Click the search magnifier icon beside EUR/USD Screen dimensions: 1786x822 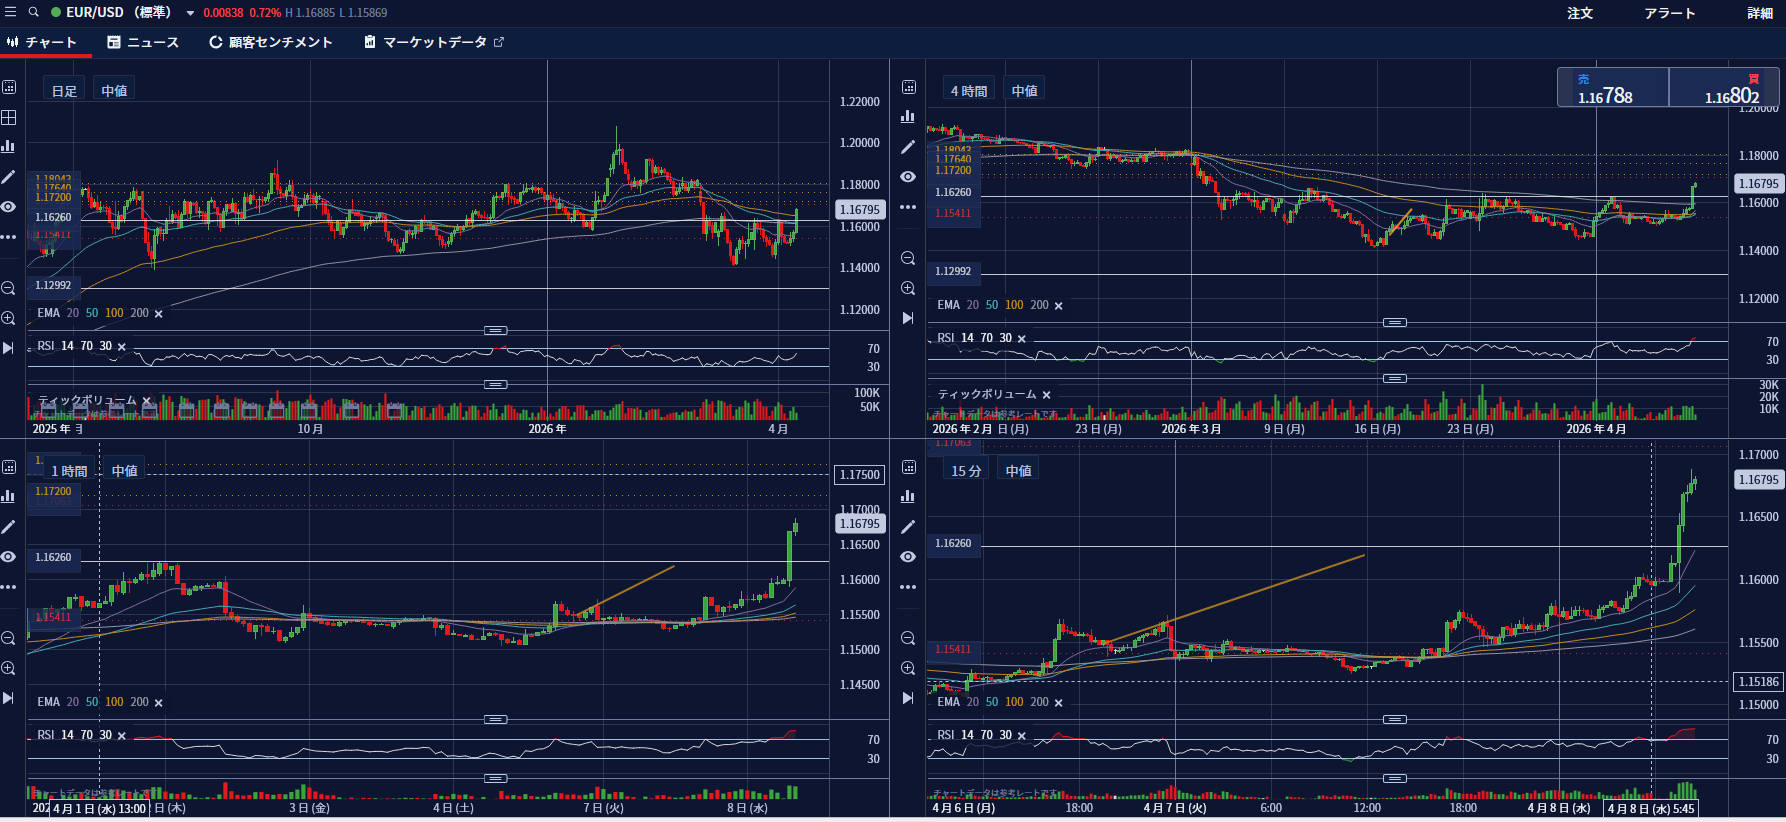pyautogui.click(x=33, y=12)
